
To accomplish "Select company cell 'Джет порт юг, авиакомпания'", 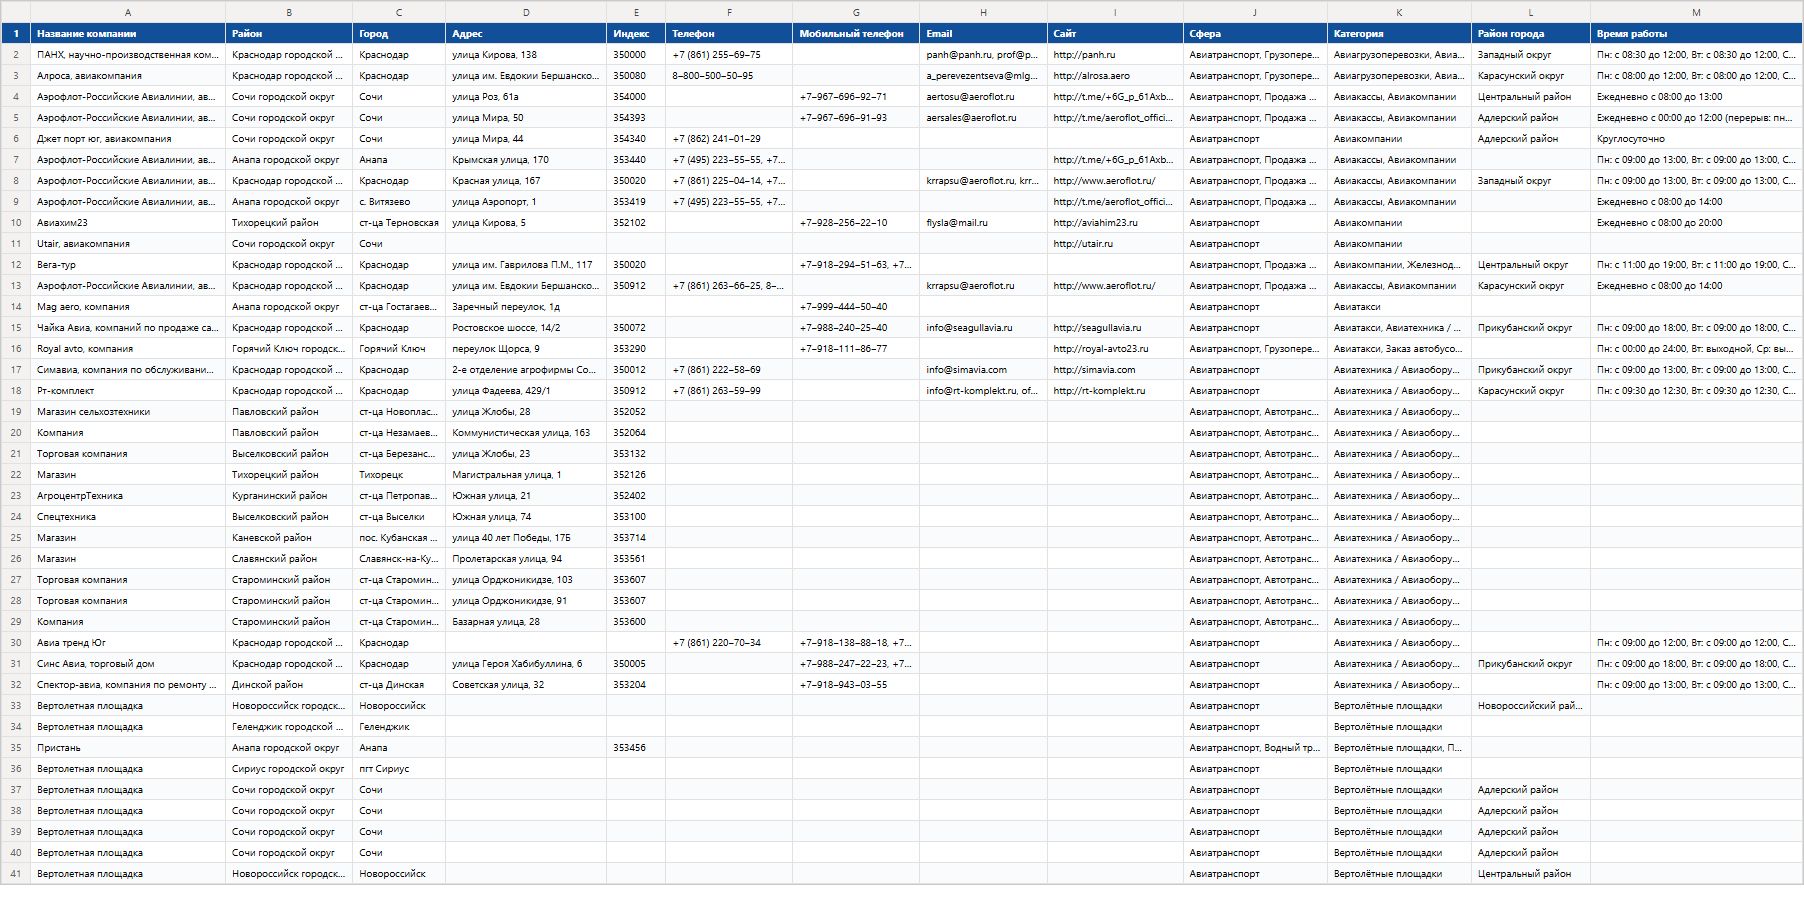I will point(128,138).
